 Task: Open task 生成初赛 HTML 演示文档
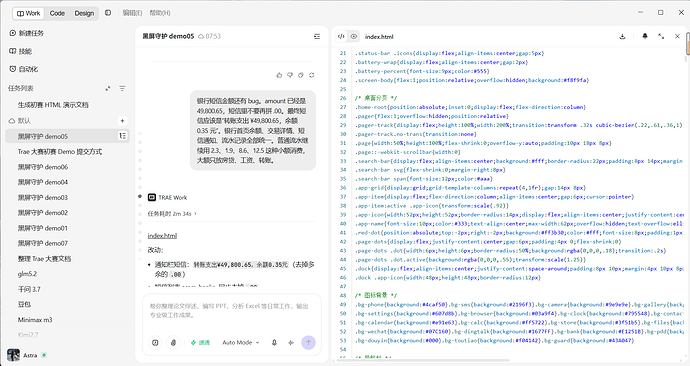[x=53, y=105]
